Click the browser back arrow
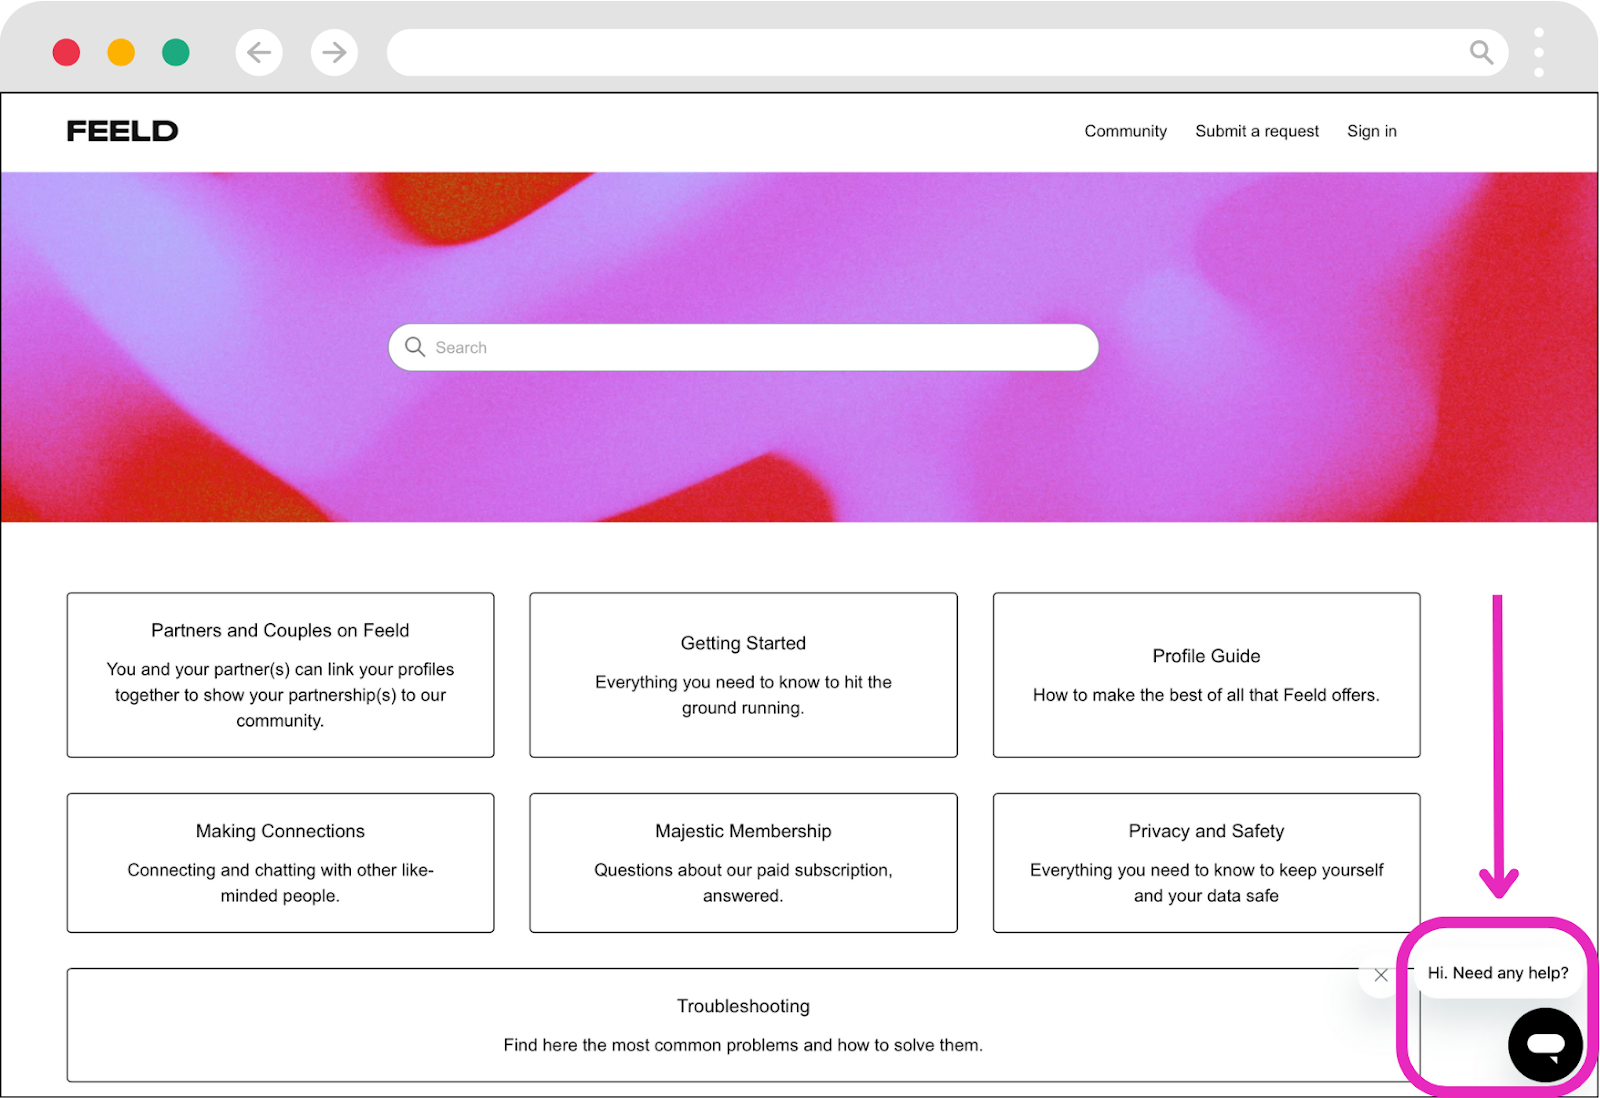This screenshot has width=1600, height=1098. click(x=259, y=52)
